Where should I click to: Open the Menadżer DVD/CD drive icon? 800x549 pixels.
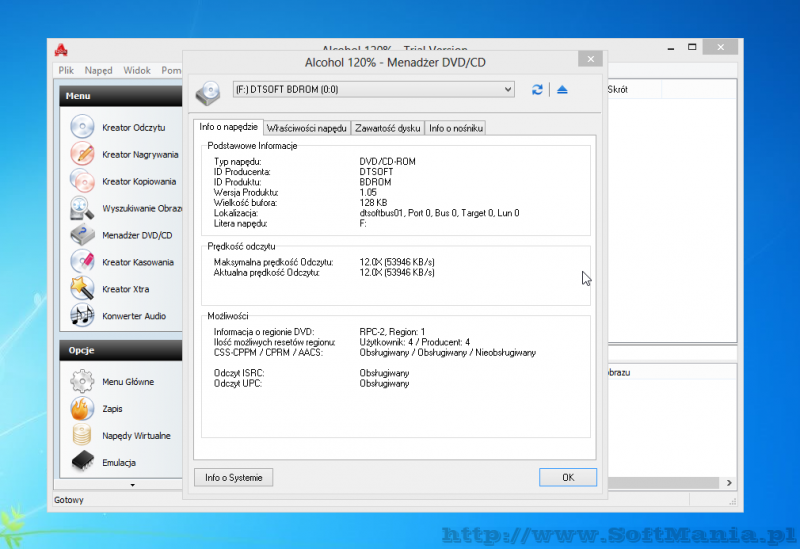pos(82,235)
